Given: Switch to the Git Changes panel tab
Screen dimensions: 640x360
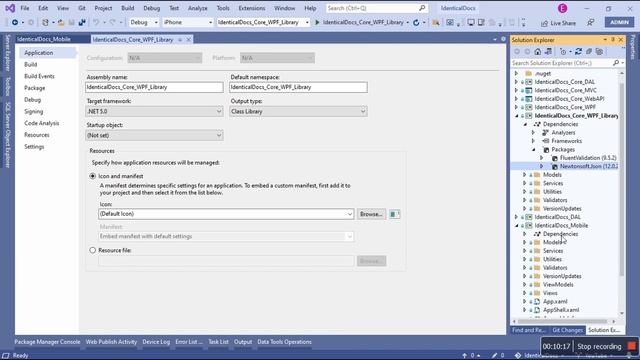Looking at the screenshot, I should click(567, 330).
